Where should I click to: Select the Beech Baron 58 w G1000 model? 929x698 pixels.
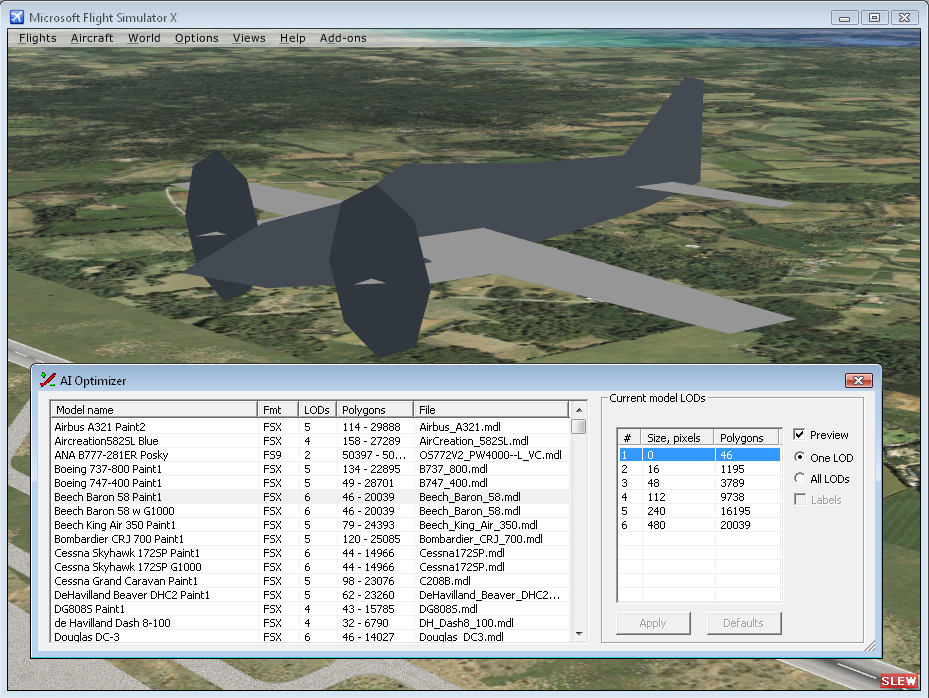(310, 511)
